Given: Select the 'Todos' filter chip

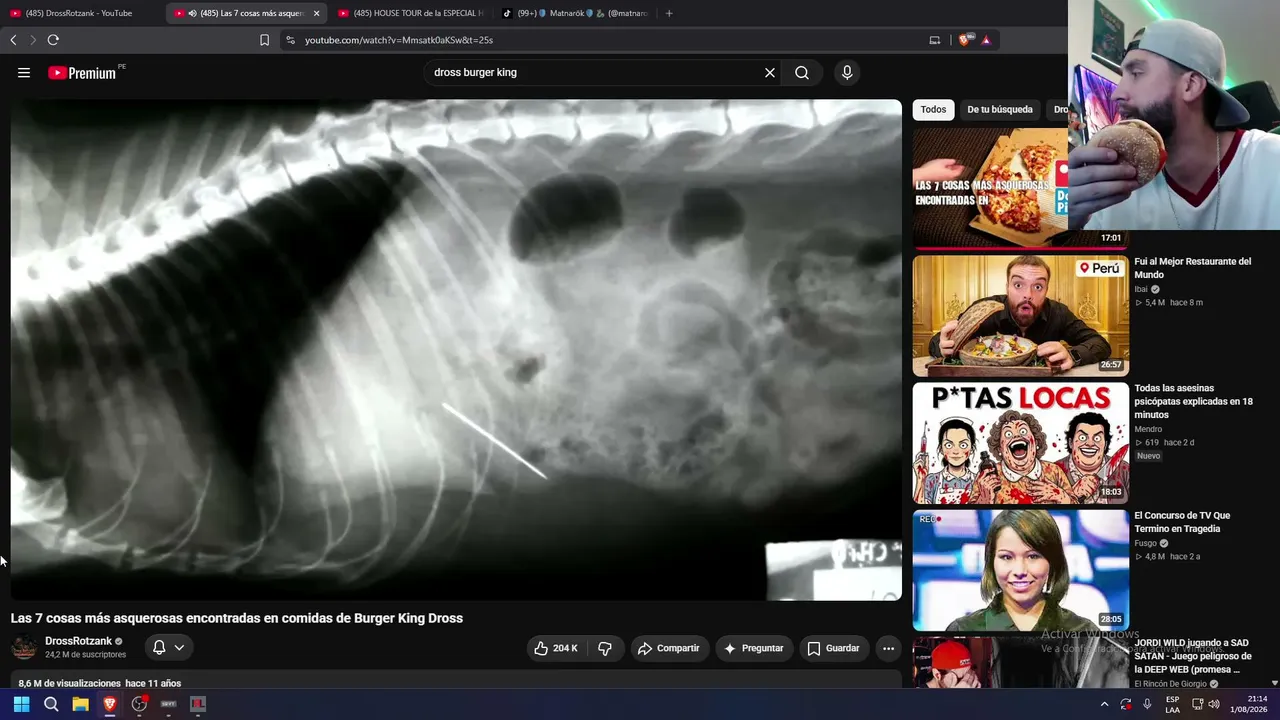Looking at the screenshot, I should pos(933,109).
